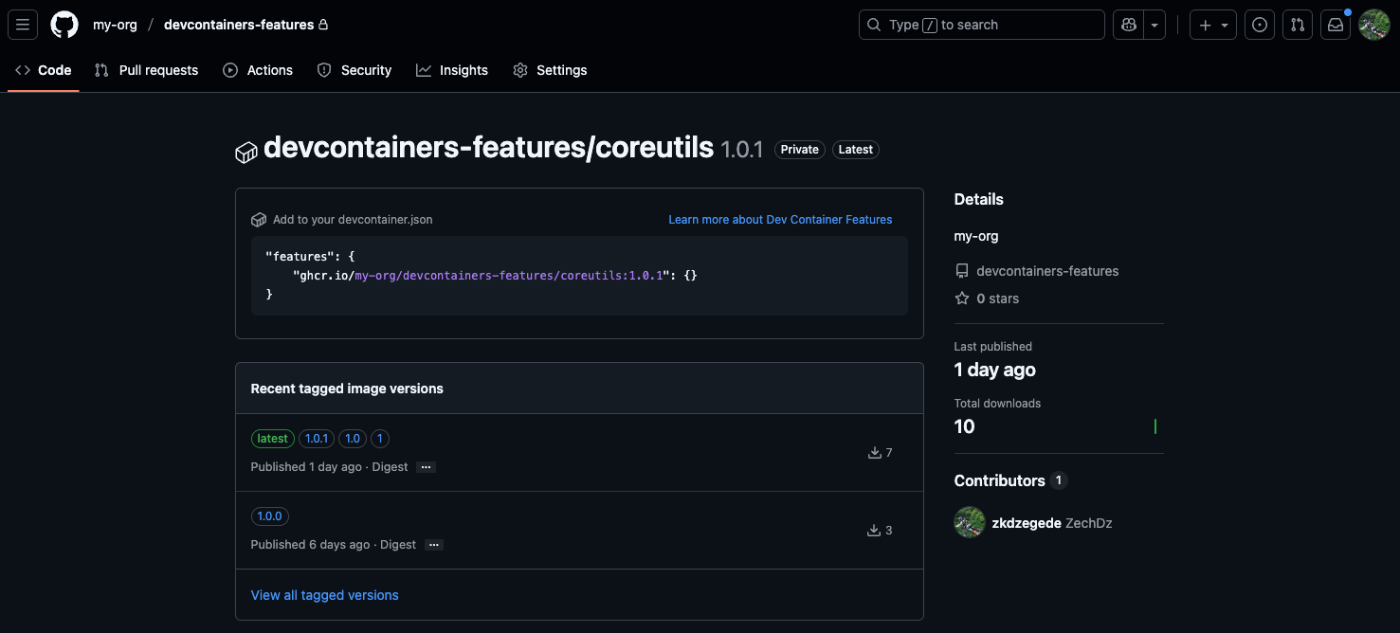Focus the 'Type / to search' field

pyautogui.click(x=982, y=25)
